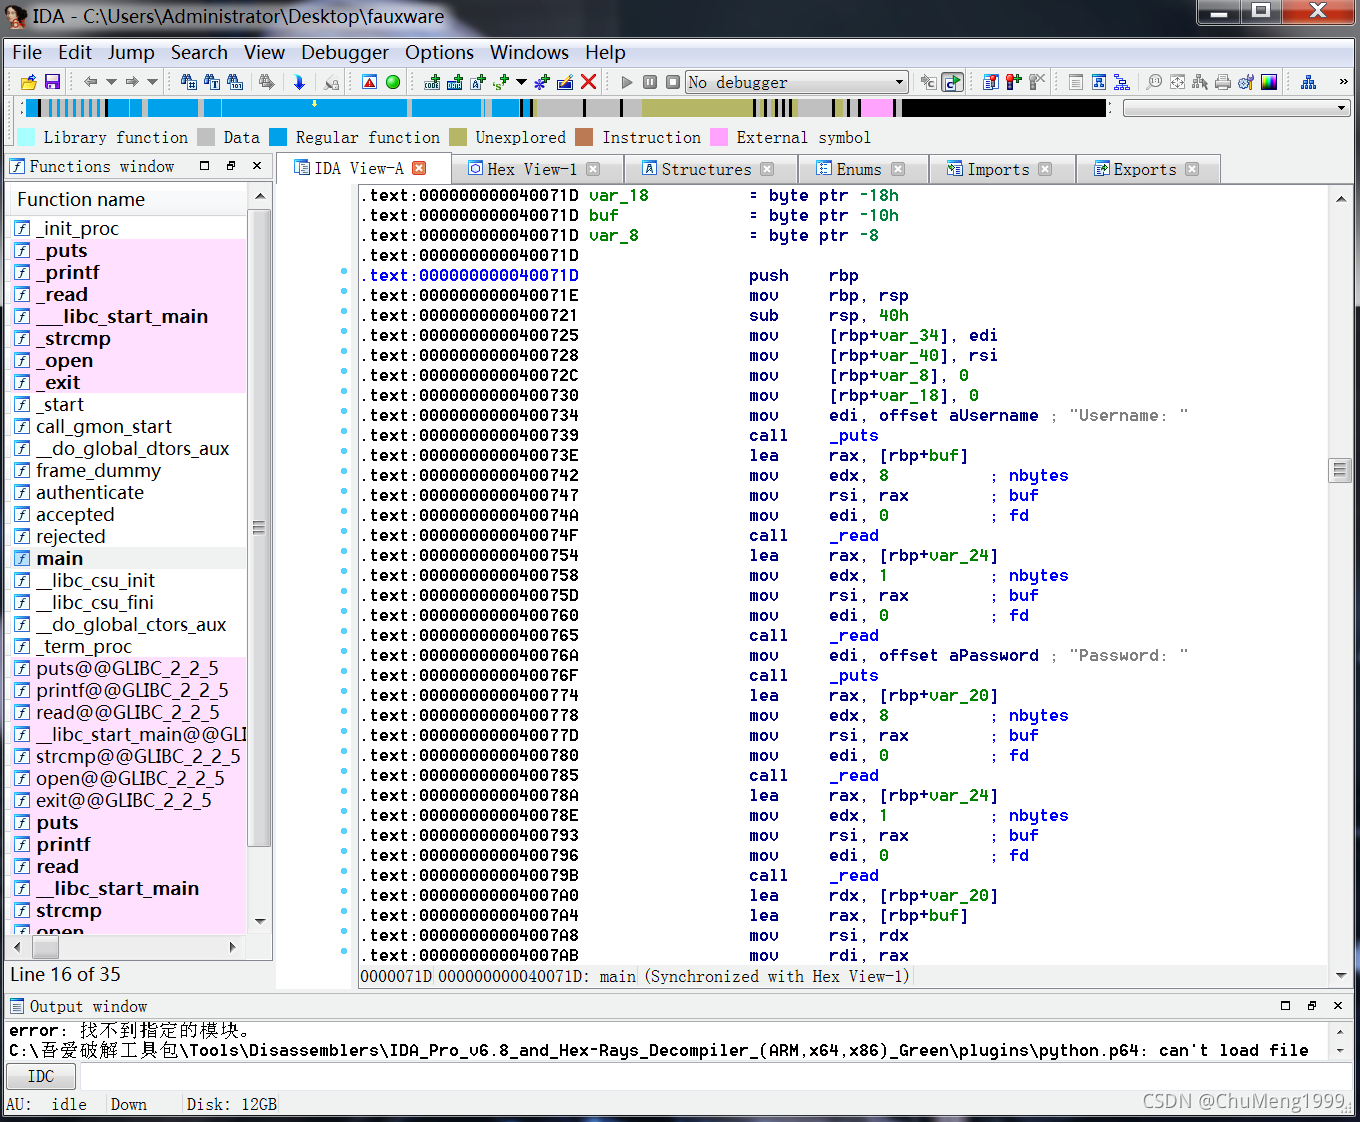The height and width of the screenshot is (1122, 1360).
Task: Open the back-jump history dropdown arrow
Action: pyautogui.click(x=111, y=82)
